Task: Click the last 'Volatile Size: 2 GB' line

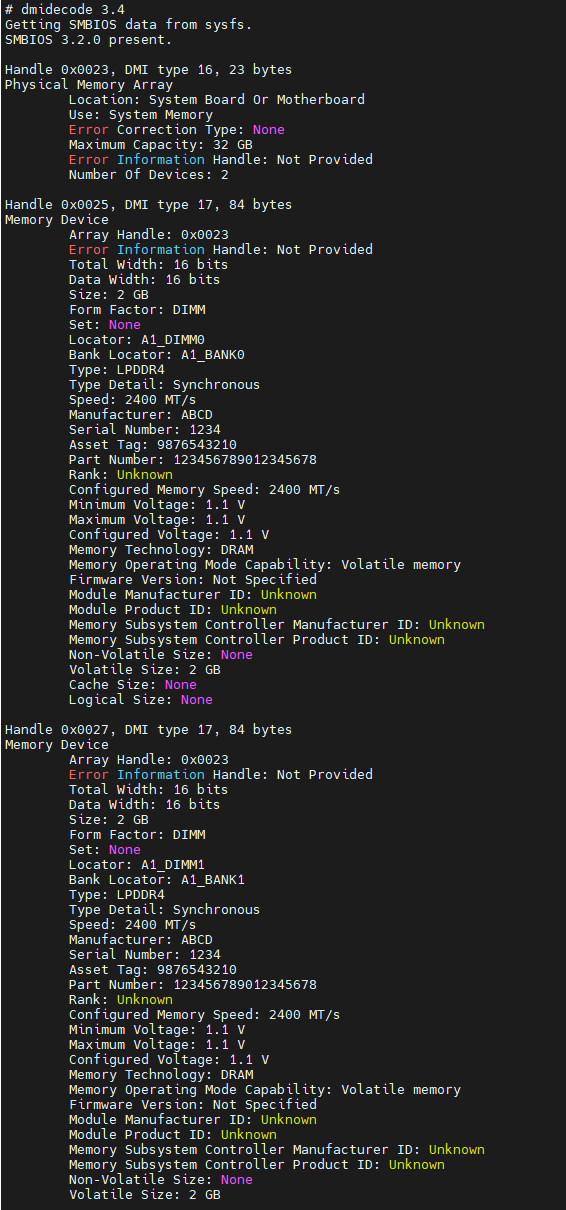Action: (144, 1195)
